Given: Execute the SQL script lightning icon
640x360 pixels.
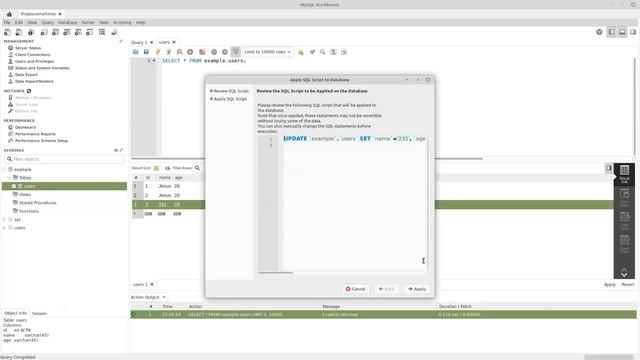Looking at the screenshot, I should pyautogui.click(x=158, y=52).
